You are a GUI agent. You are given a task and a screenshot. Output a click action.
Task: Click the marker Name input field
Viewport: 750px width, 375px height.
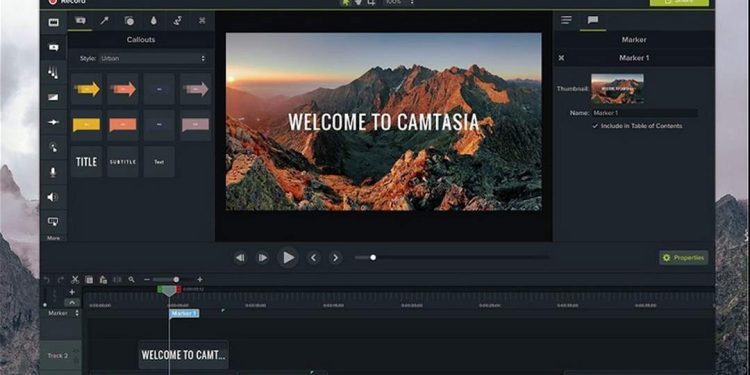pos(645,113)
